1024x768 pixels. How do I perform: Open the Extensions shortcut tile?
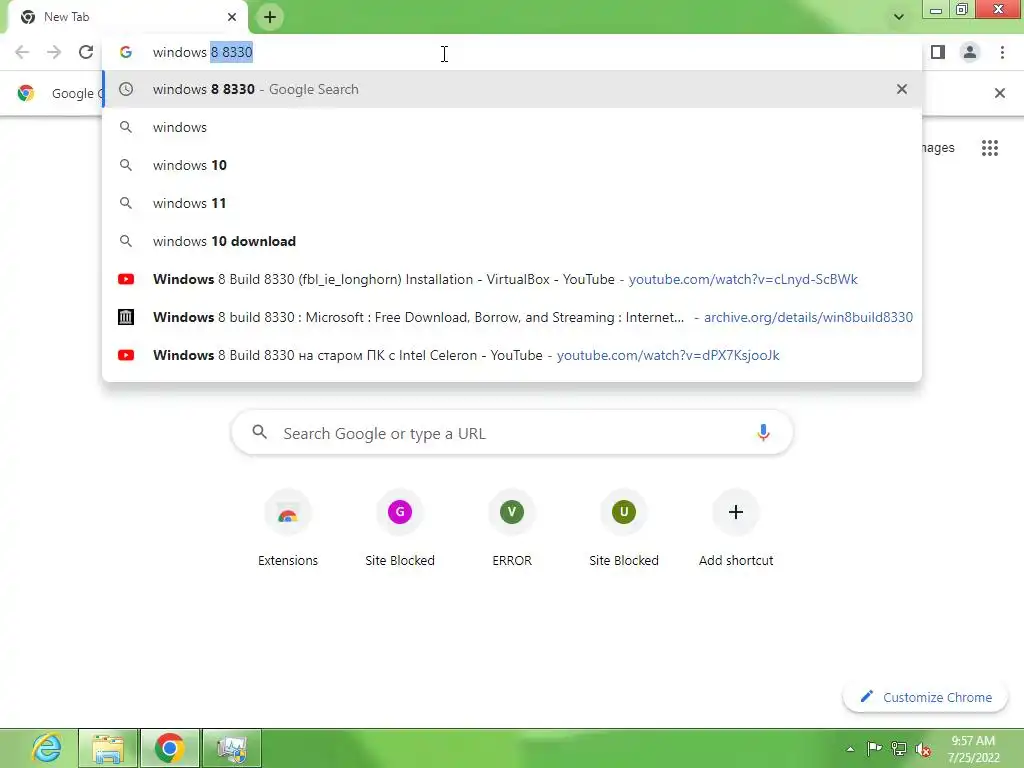(x=287, y=530)
